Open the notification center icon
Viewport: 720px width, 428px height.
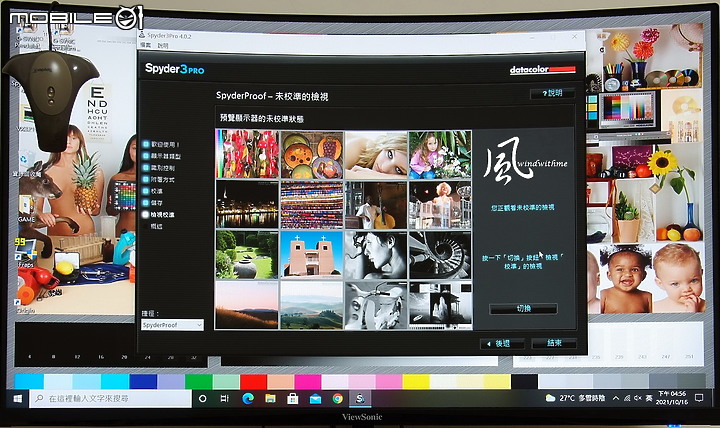pos(699,398)
